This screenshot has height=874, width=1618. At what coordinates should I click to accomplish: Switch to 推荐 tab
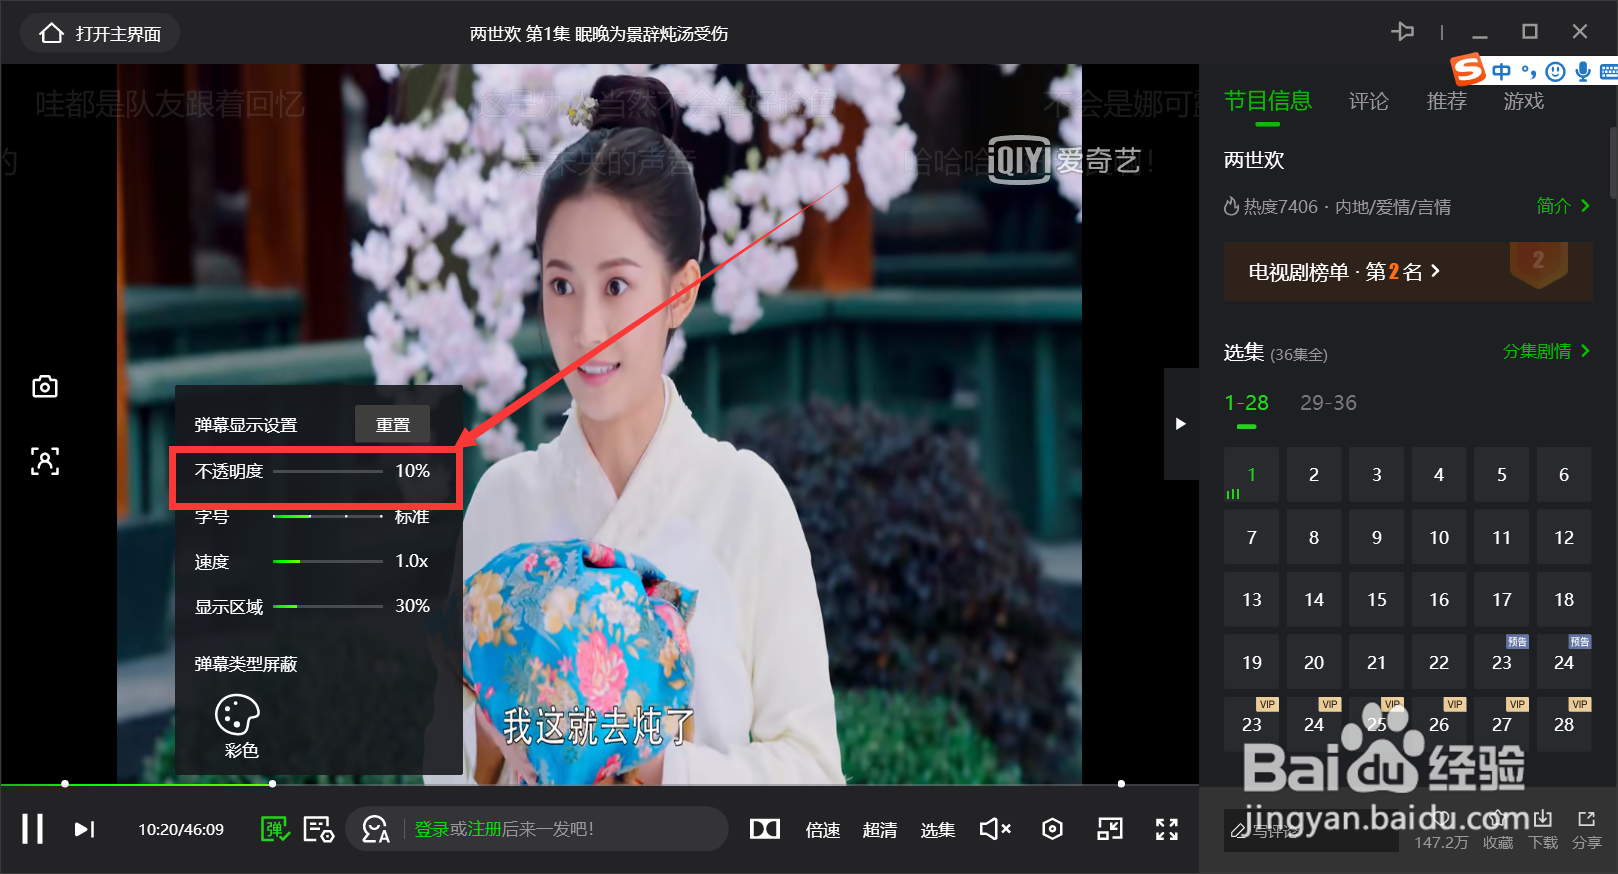point(1446,101)
